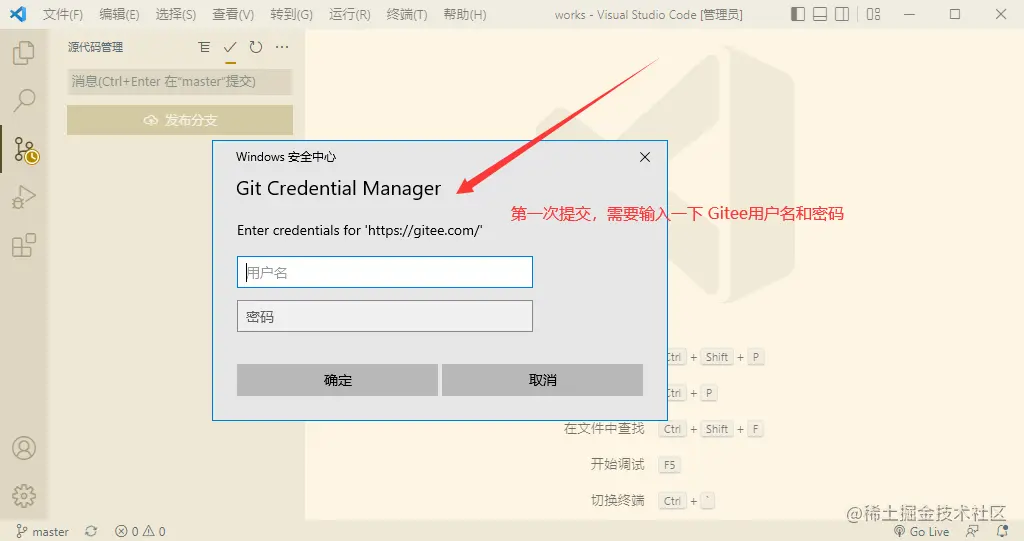1024x541 pixels.
Task: Focus the 用户名 username field
Action: 385,272
